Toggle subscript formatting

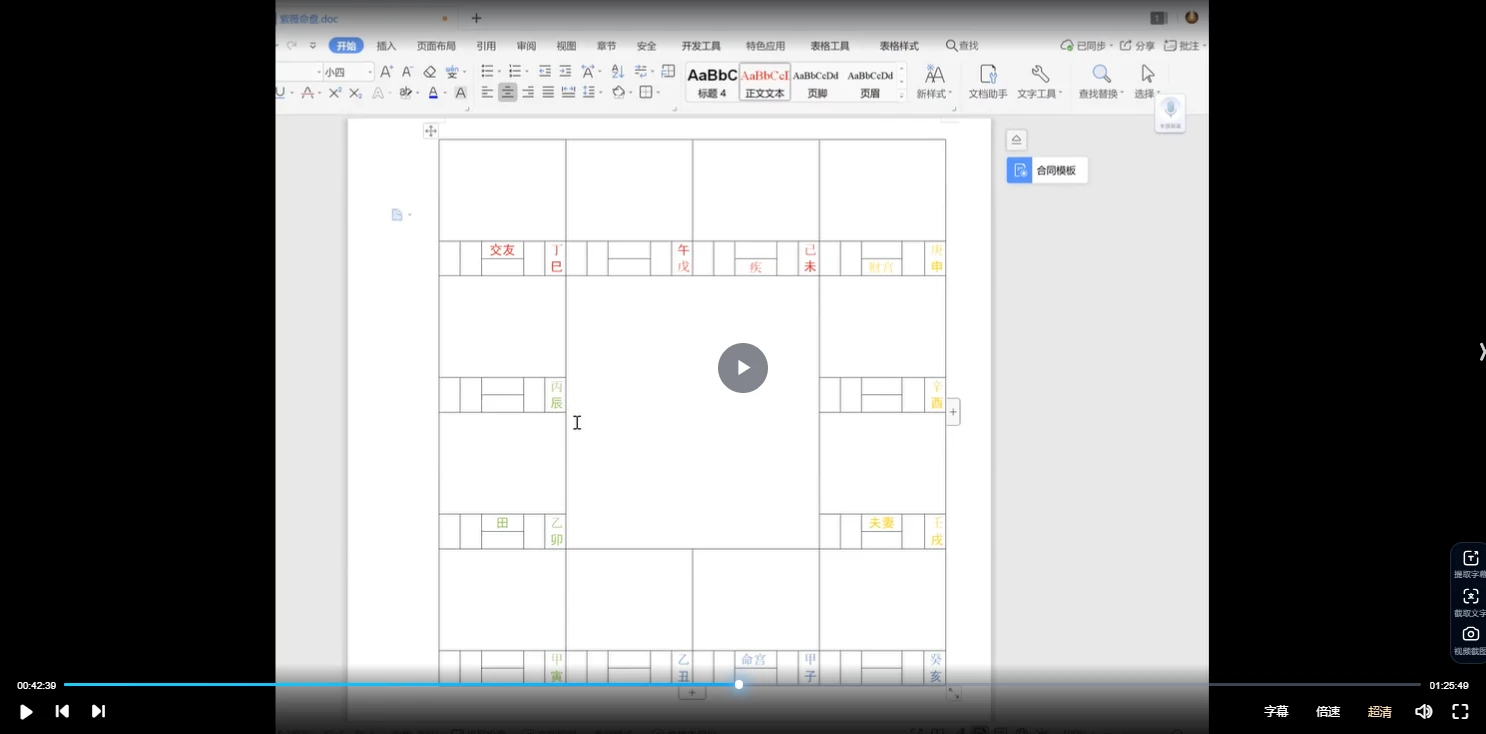tap(355, 93)
